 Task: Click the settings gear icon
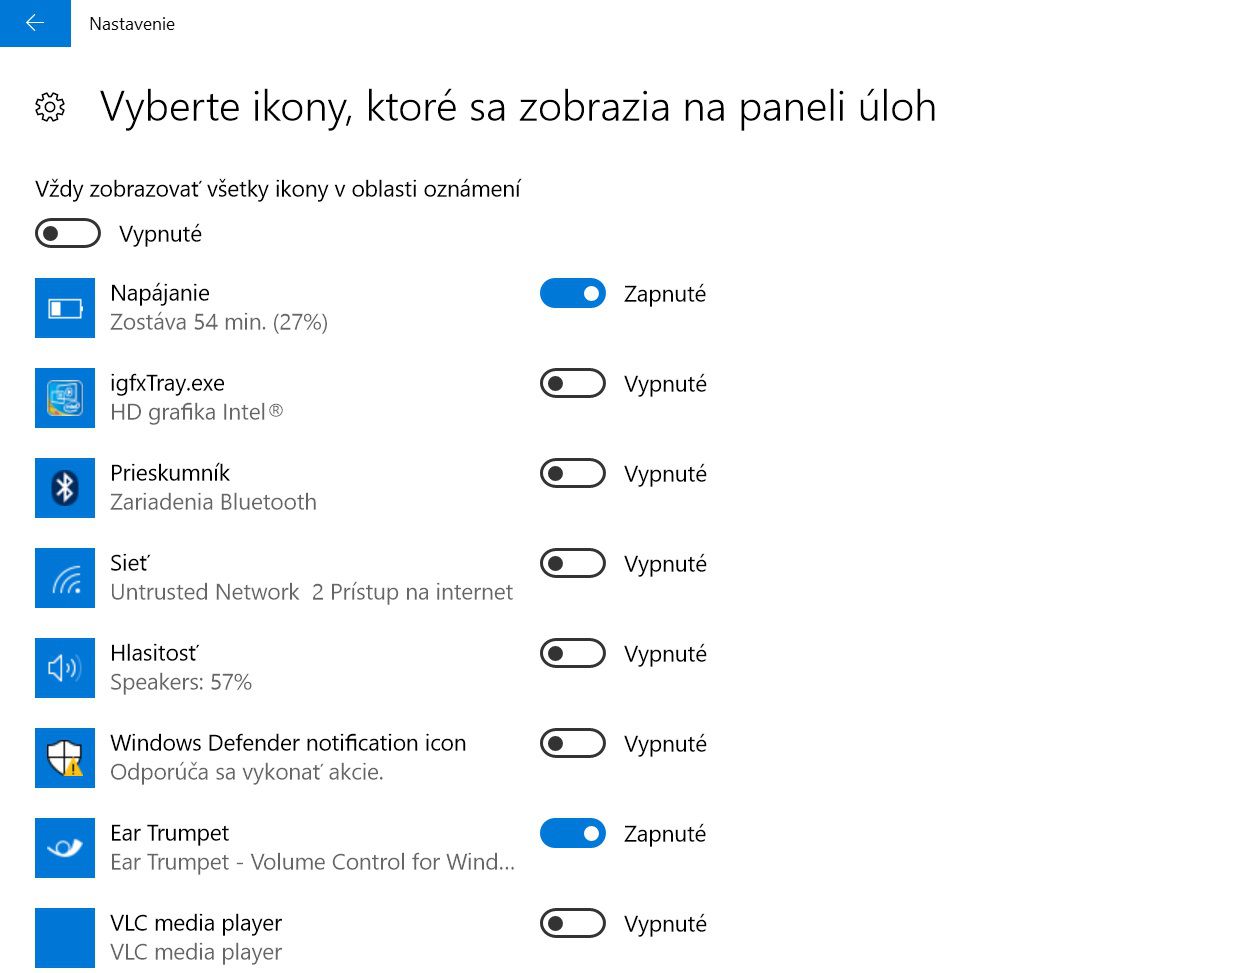[50, 107]
